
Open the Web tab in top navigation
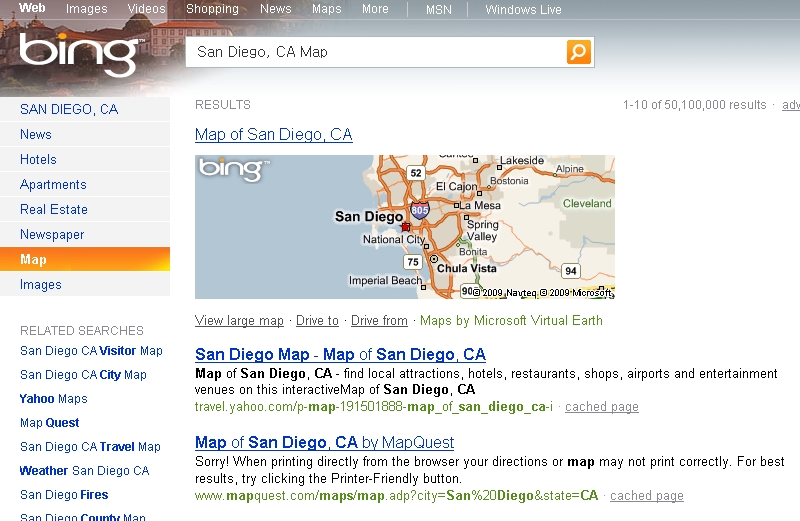tap(32, 8)
